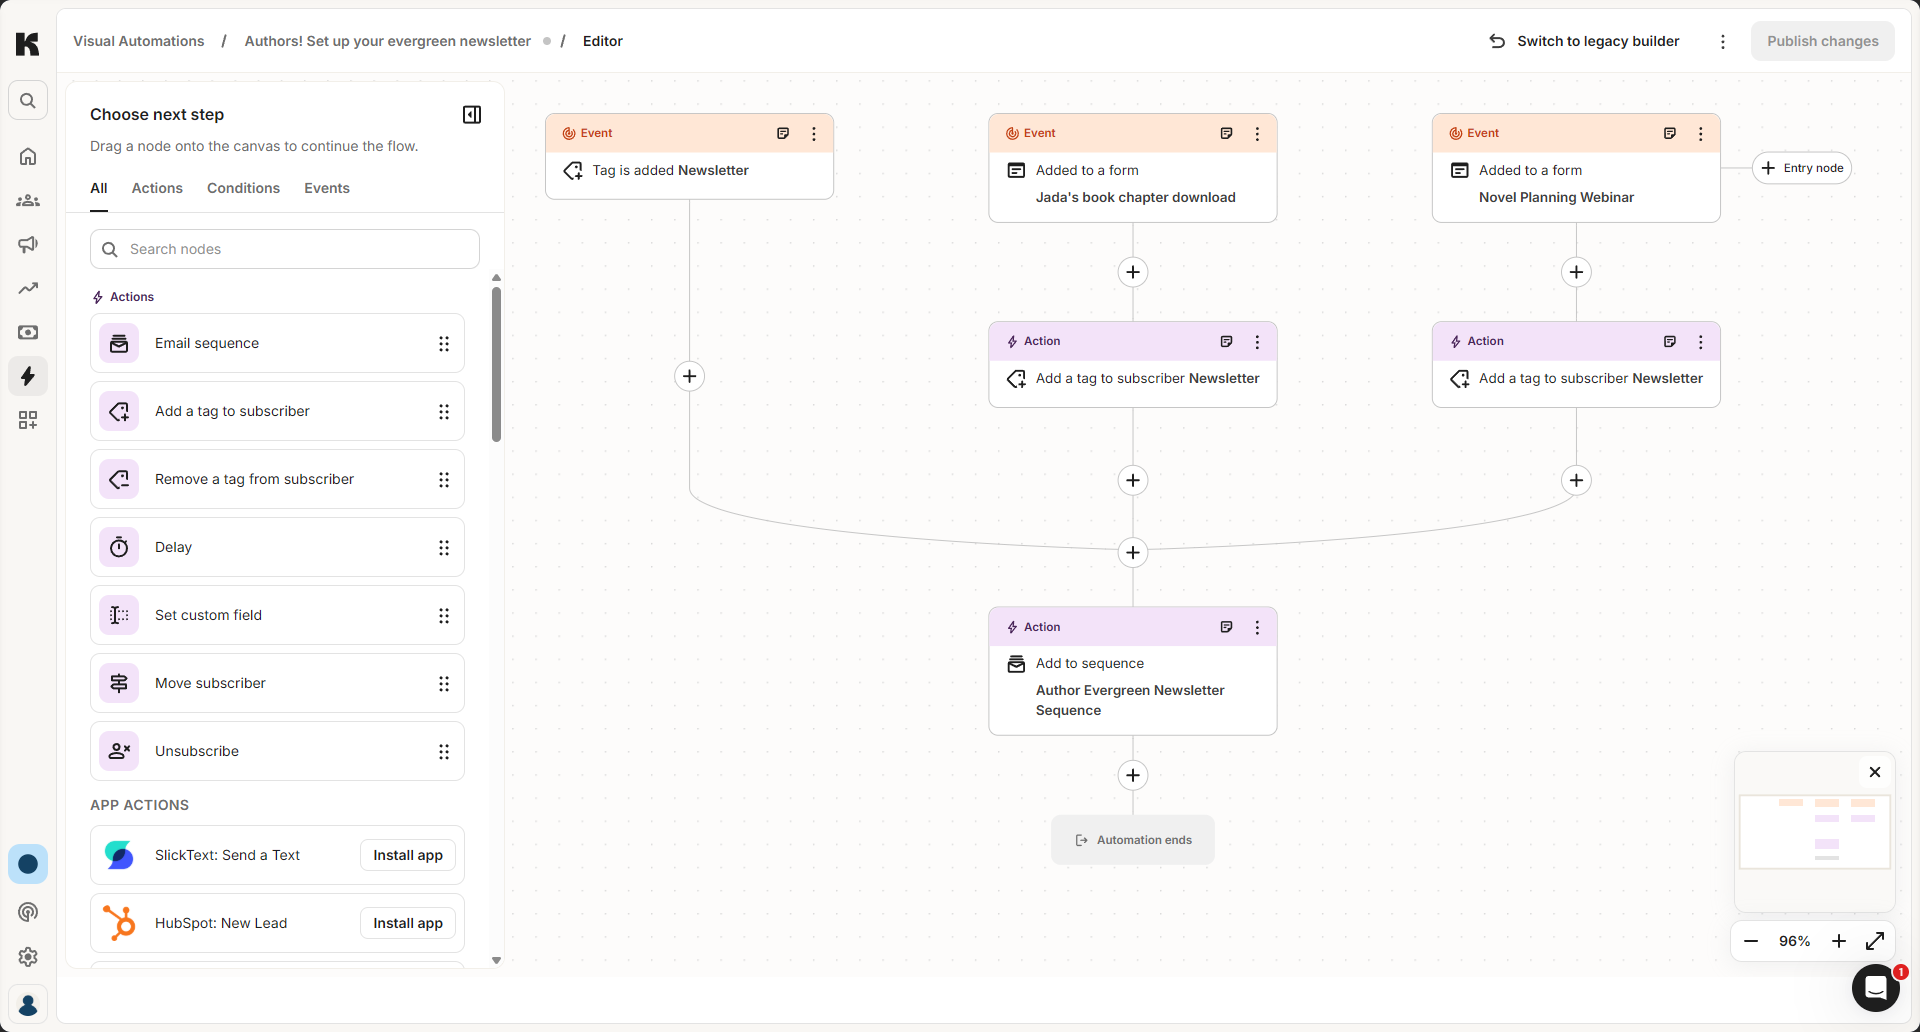Expand canvas to fullscreen

click(x=1875, y=941)
